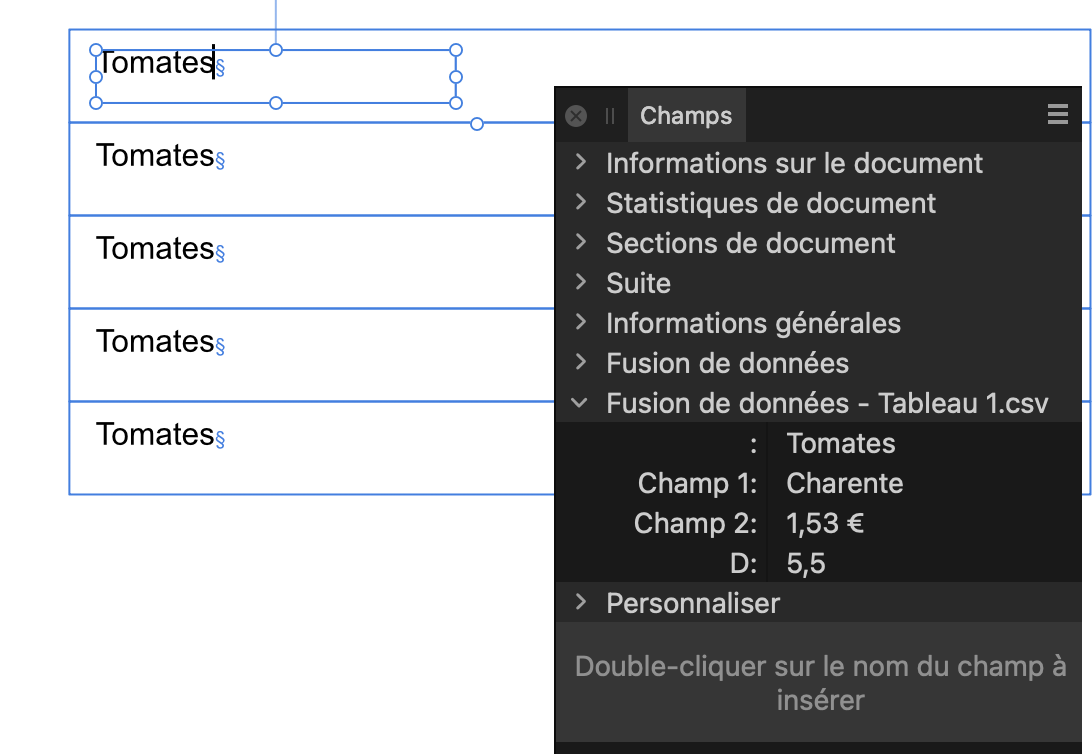1092x754 pixels.
Task: Expand the Personnaliser section
Action: (581, 602)
